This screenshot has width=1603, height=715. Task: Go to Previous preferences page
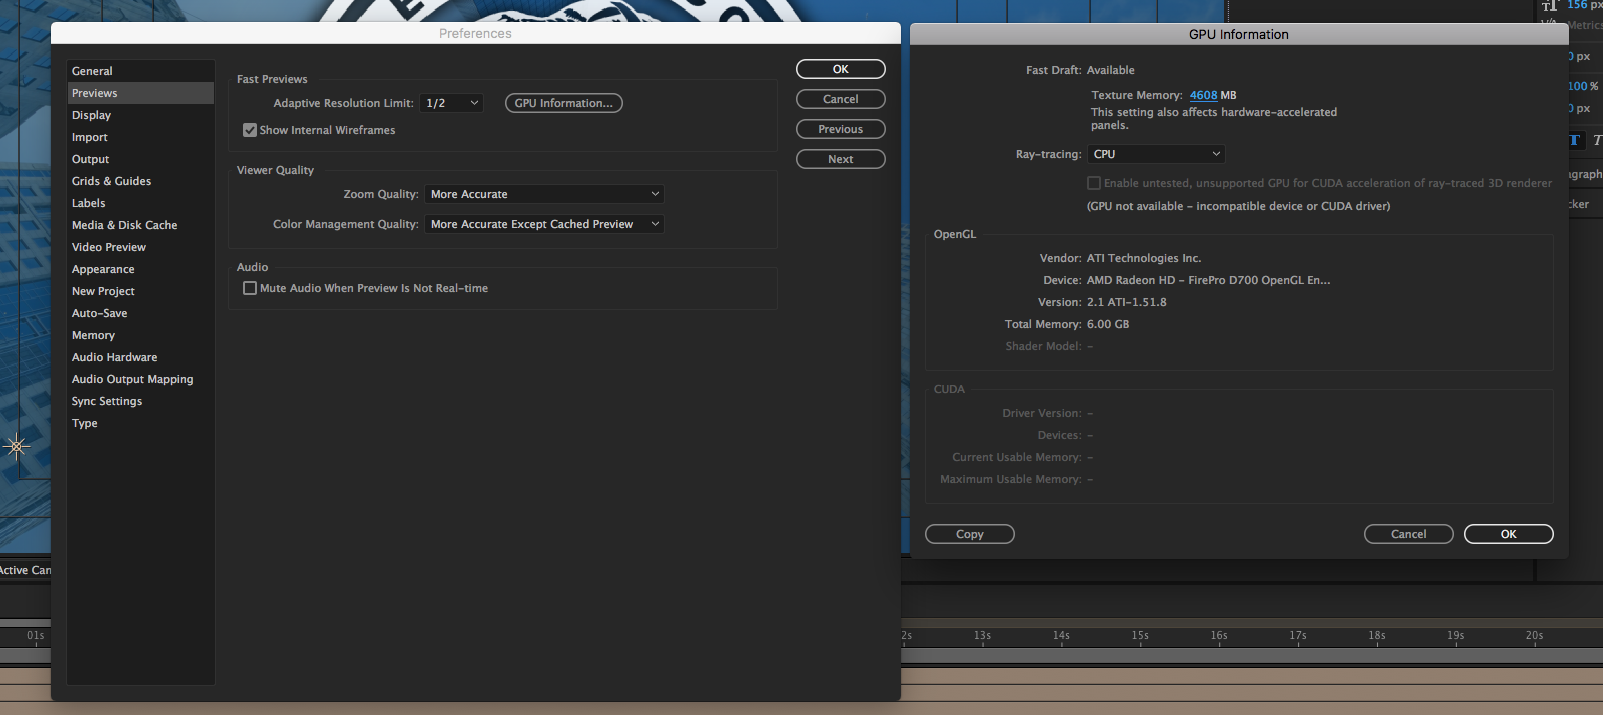pyautogui.click(x=841, y=129)
